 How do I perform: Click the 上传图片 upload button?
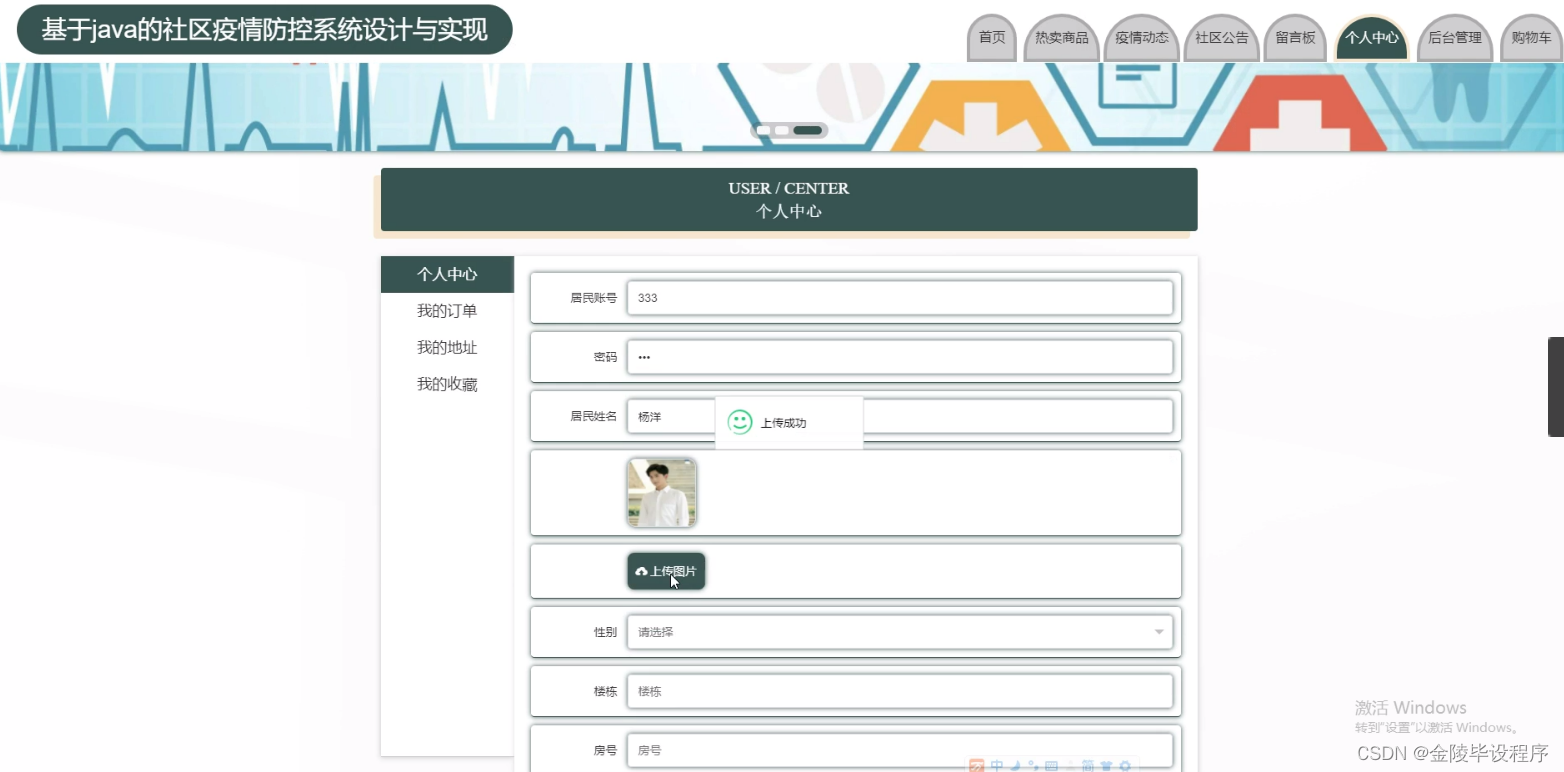[666, 571]
